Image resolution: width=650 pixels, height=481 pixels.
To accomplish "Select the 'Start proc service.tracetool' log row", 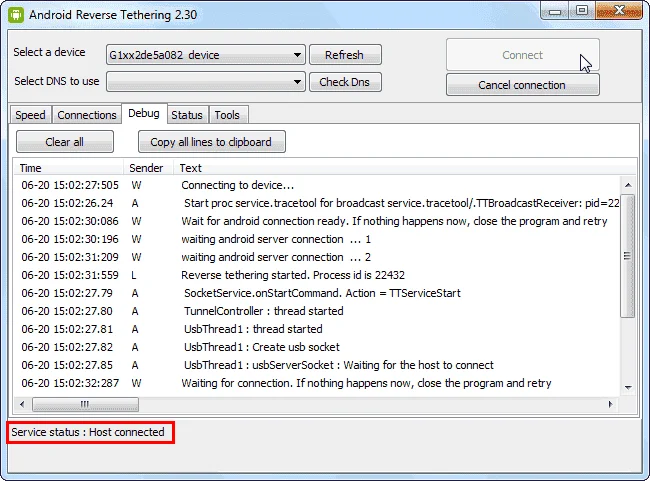I will tap(317, 203).
